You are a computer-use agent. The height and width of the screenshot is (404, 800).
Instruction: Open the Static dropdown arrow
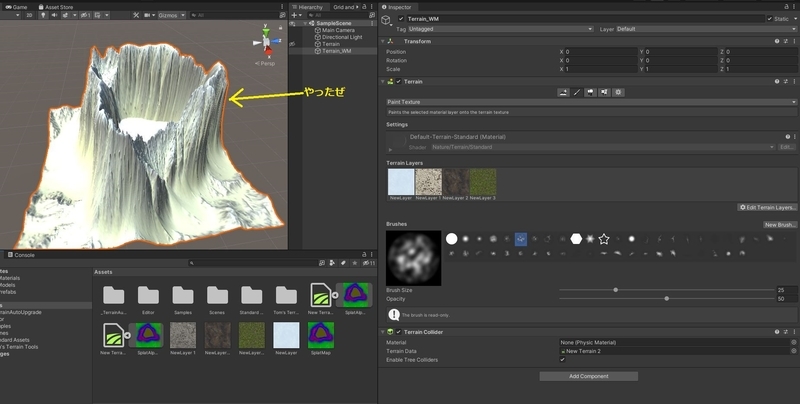pyautogui.click(x=794, y=19)
